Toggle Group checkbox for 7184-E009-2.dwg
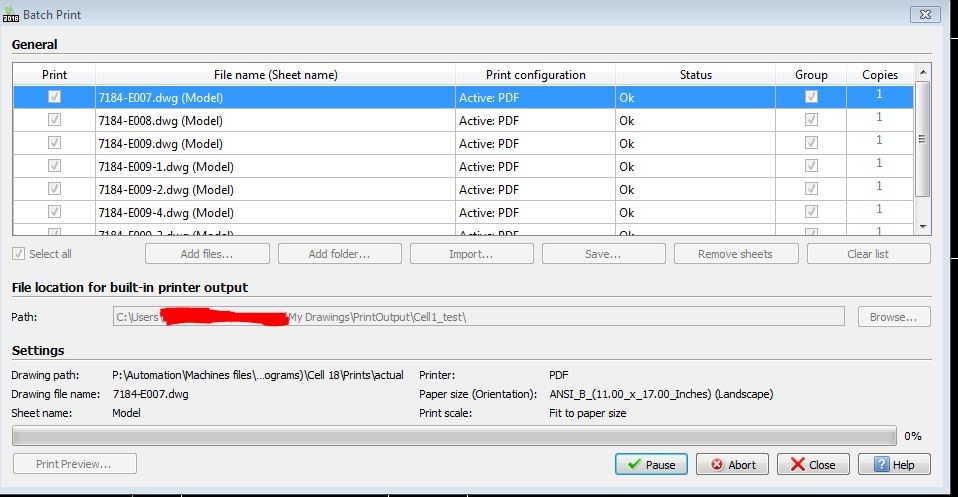This screenshot has height=497, width=958. pos(811,188)
